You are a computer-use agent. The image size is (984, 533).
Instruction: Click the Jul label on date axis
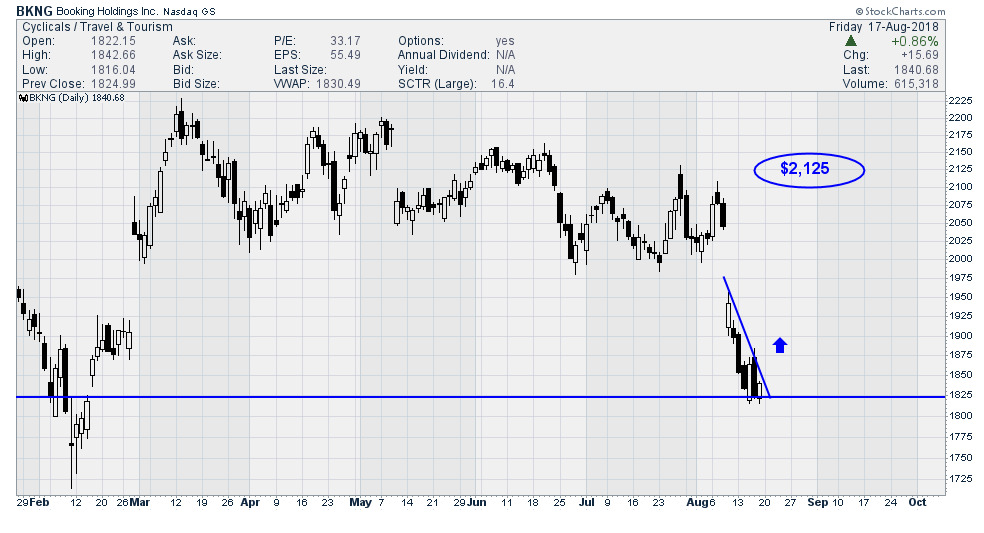tap(586, 502)
